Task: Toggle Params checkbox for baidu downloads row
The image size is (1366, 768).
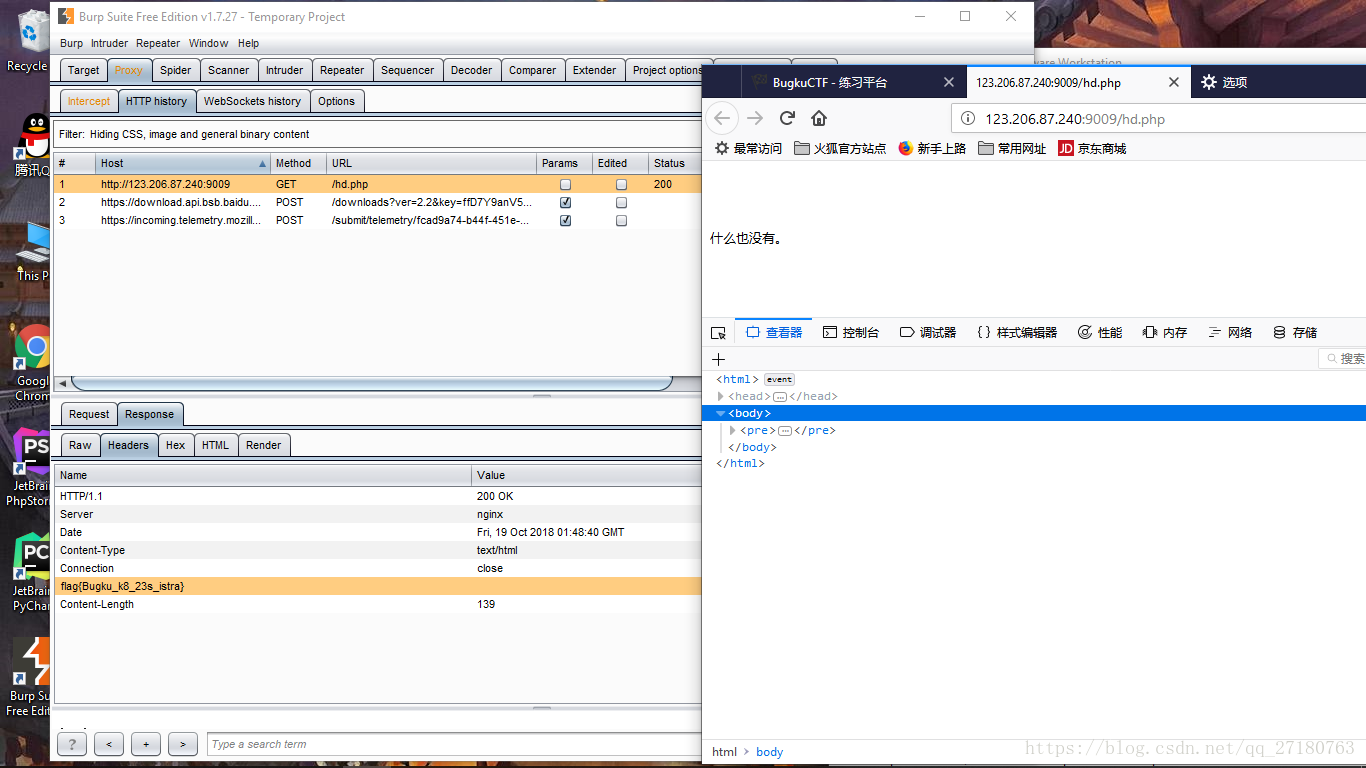Action: [x=566, y=203]
